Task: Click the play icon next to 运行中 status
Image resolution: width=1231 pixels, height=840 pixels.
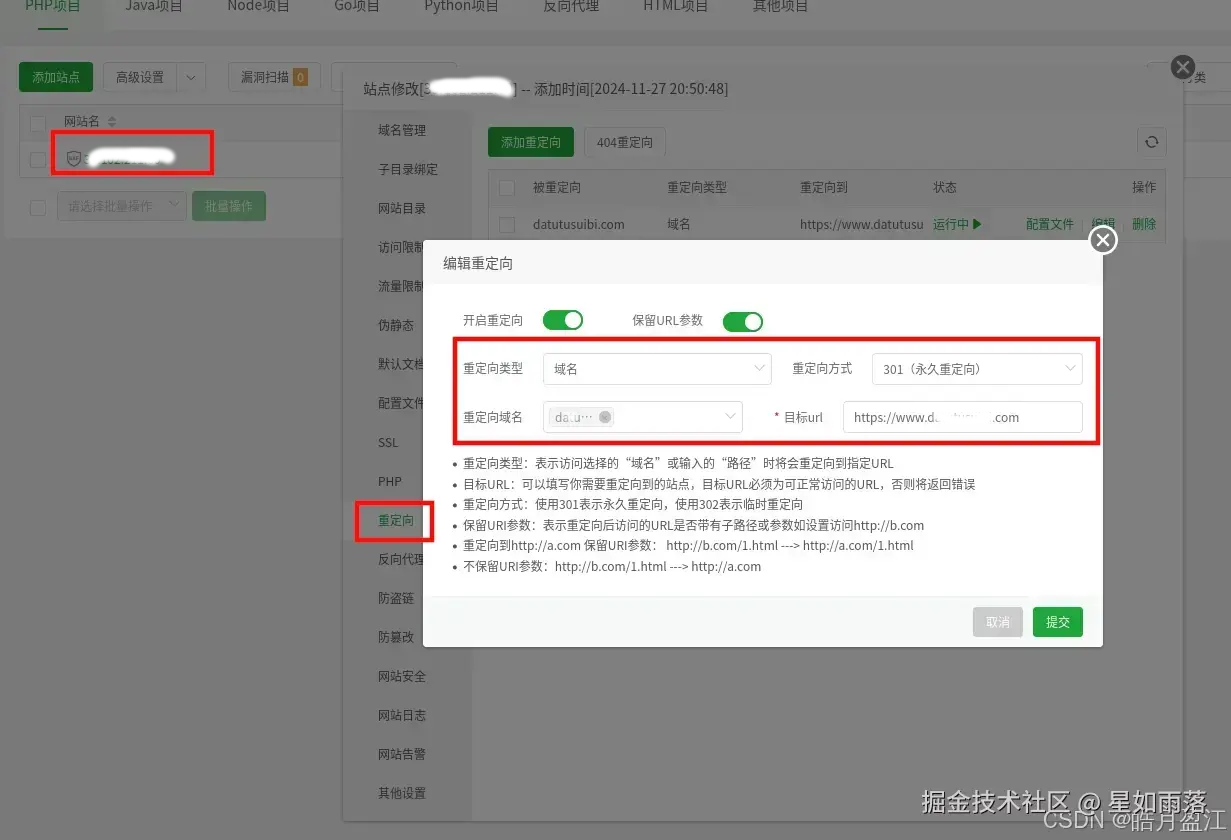Action: tap(977, 224)
